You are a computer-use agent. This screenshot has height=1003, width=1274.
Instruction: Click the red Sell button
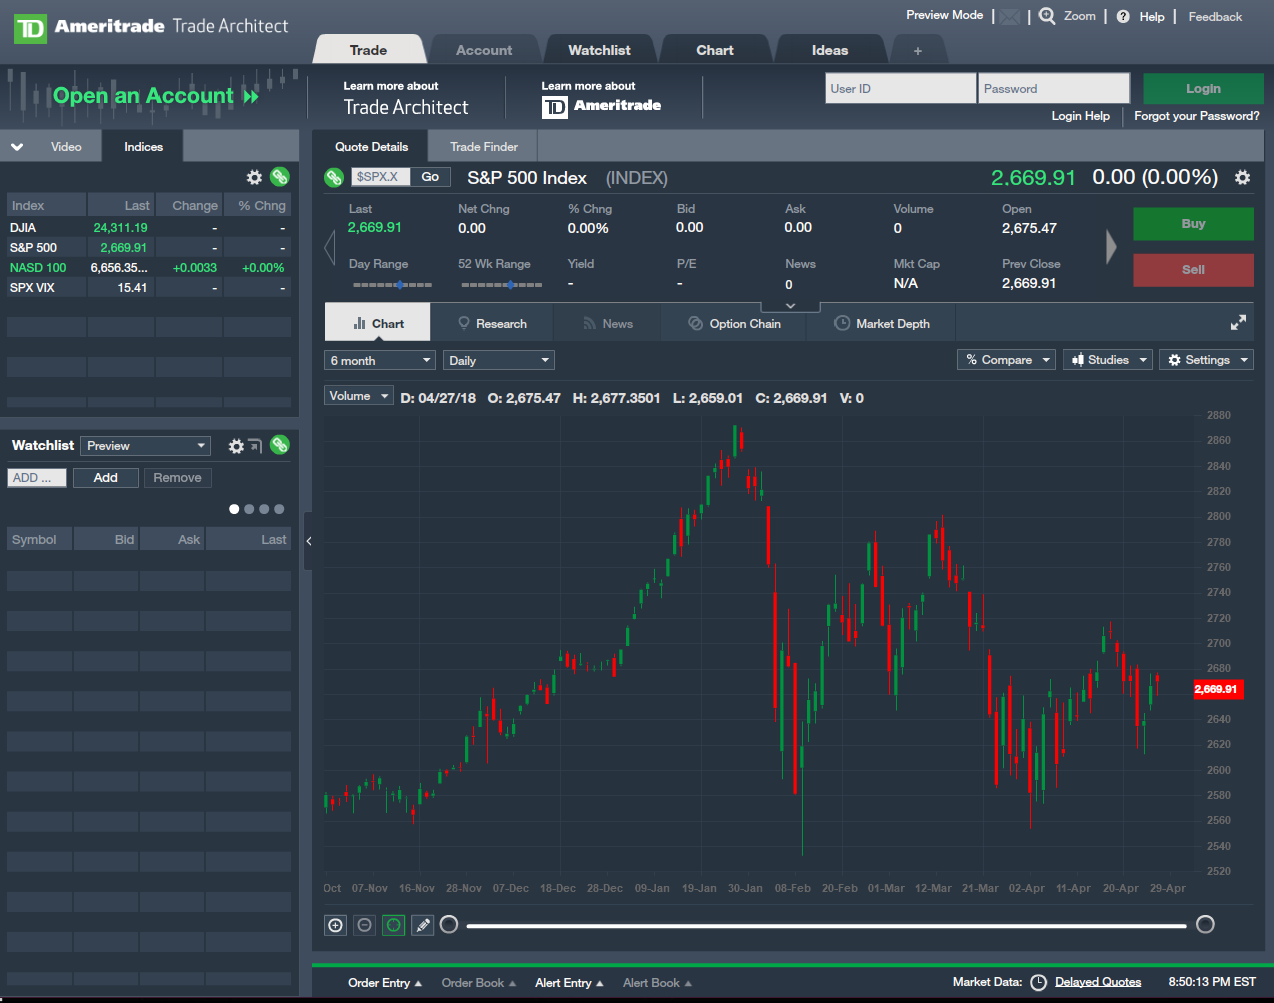pyautogui.click(x=1193, y=270)
